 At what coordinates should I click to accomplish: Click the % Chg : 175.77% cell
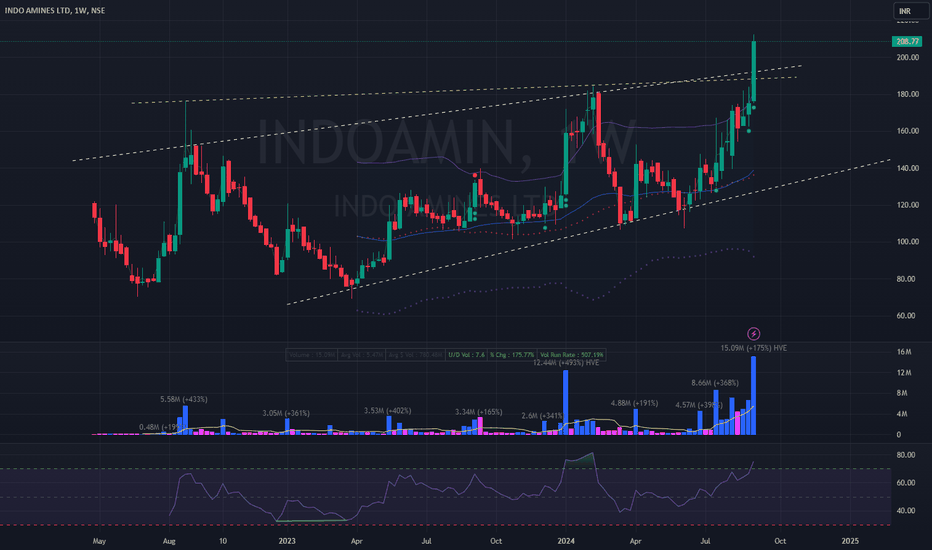coord(512,355)
